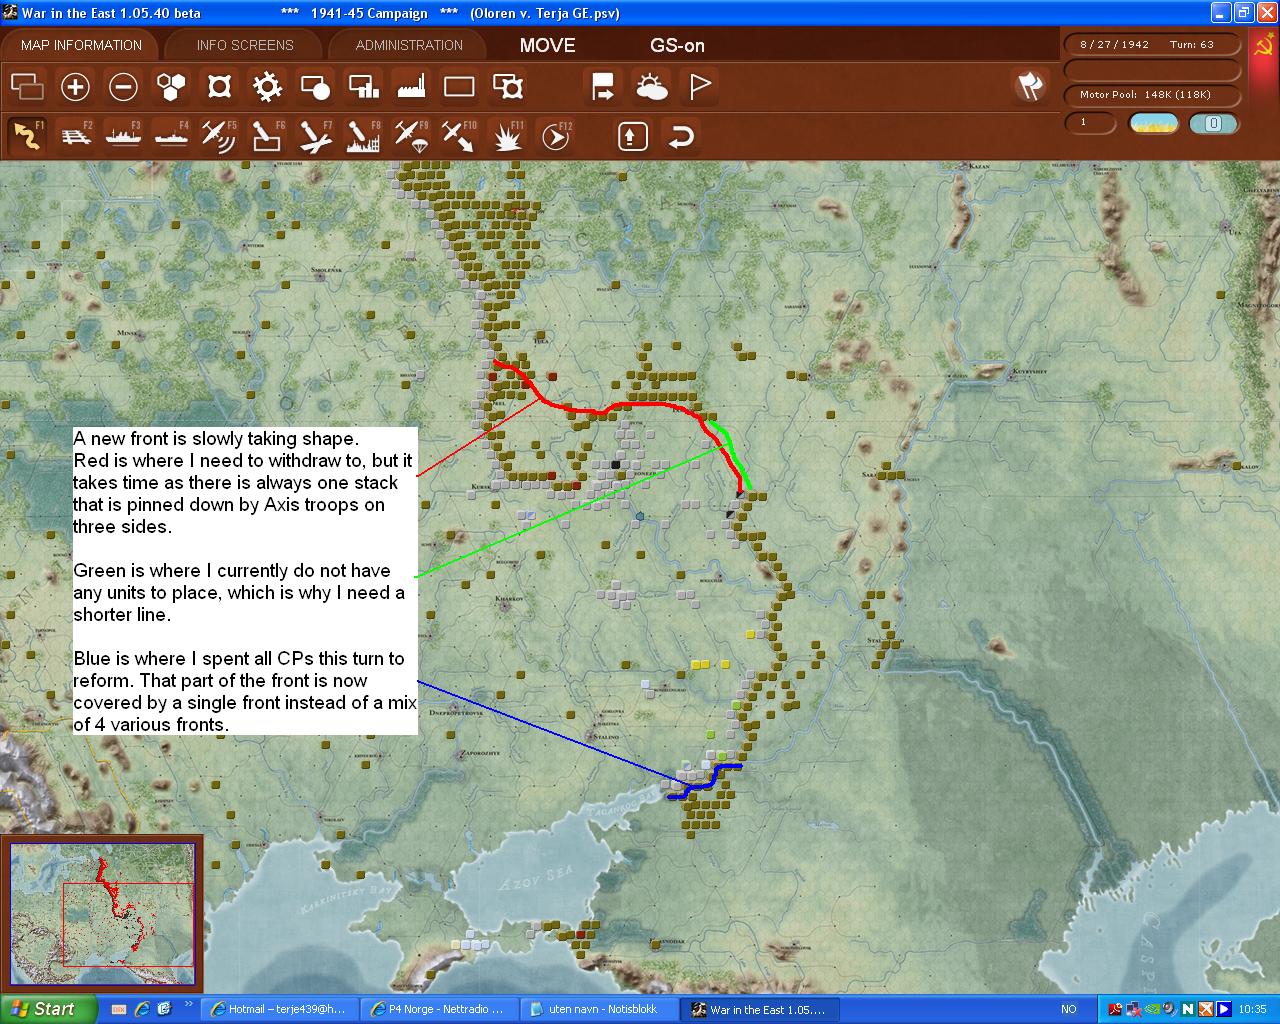
Task: Click the overlapping windows toolbar icon
Action: point(27,87)
